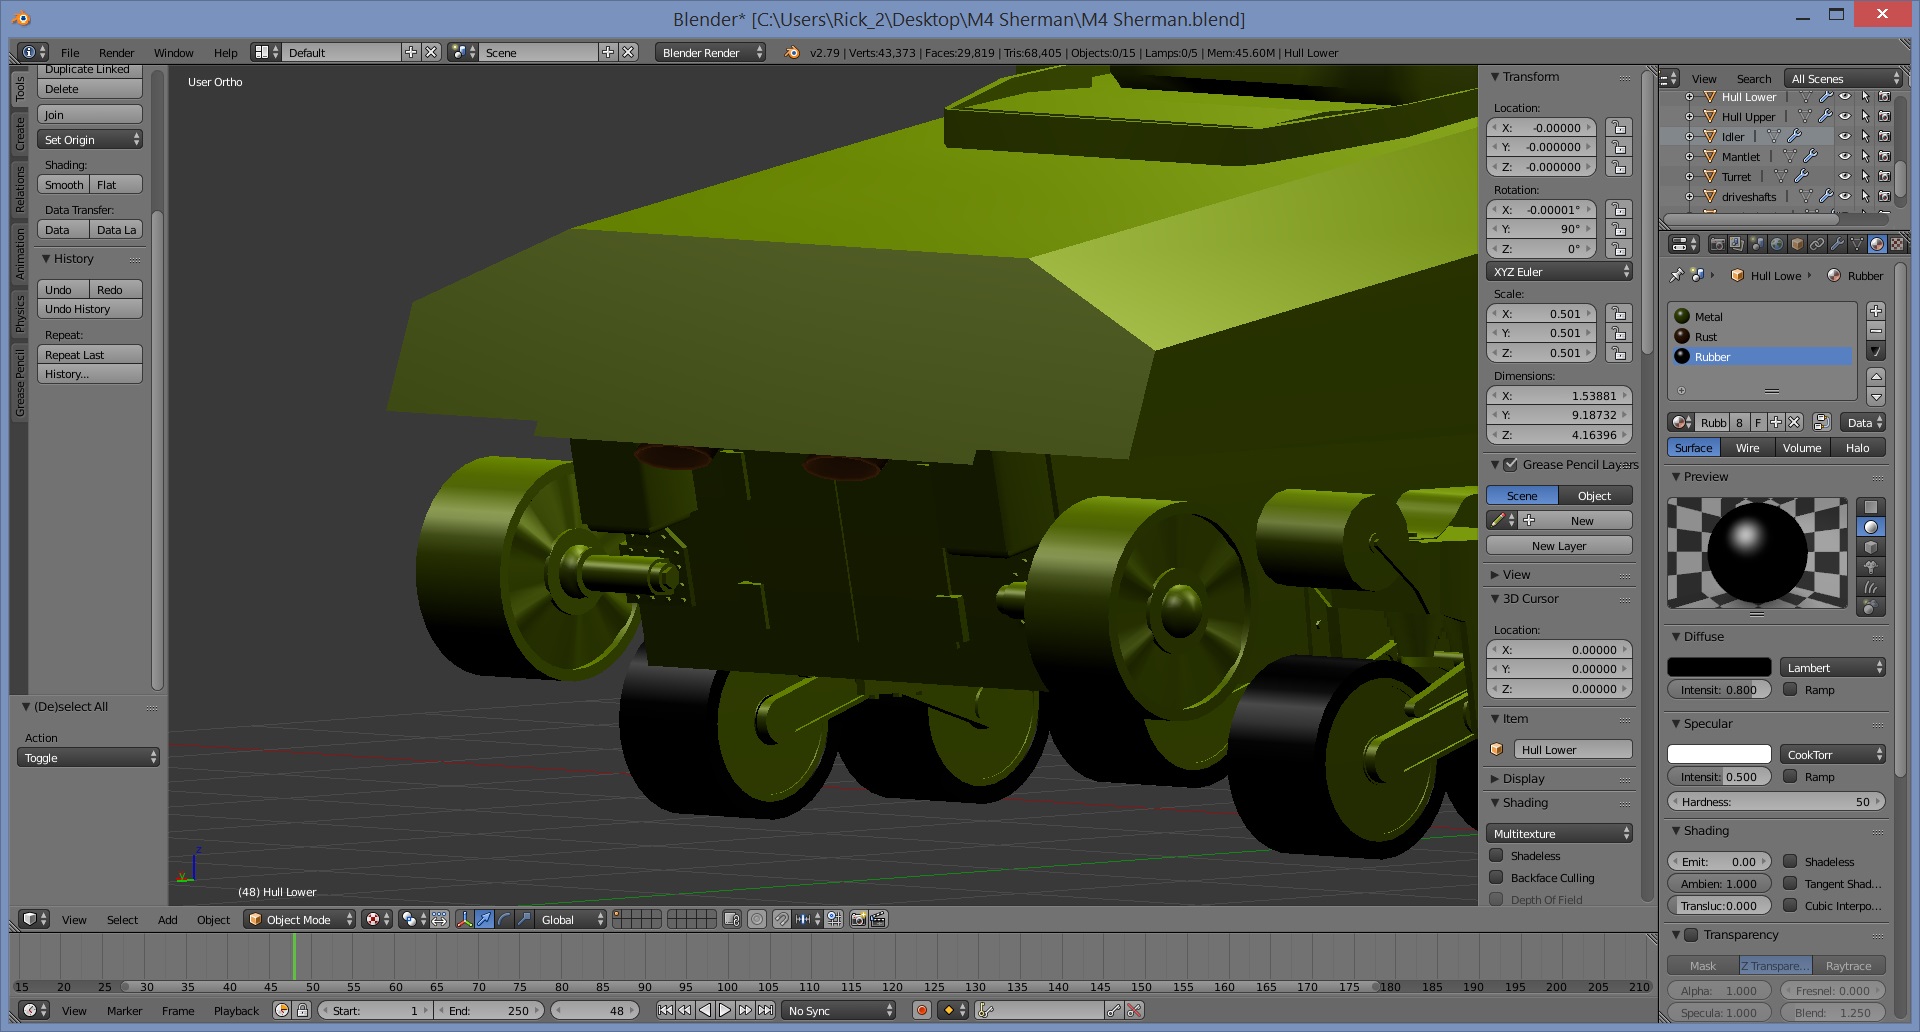Open the Render menu
The image size is (1920, 1032).
(116, 52)
